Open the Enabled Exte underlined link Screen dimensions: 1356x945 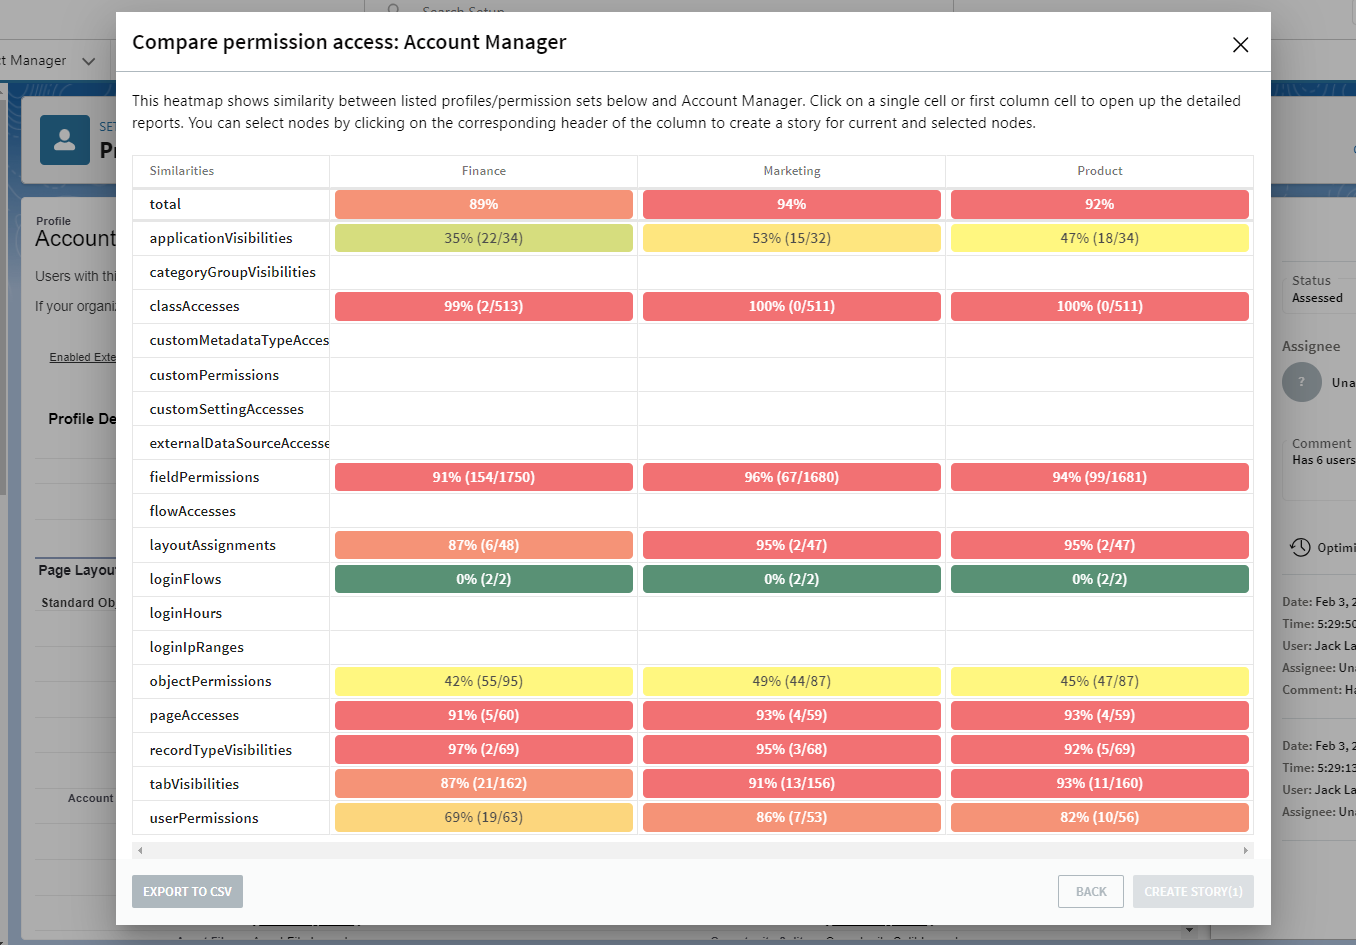pos(84,357)
